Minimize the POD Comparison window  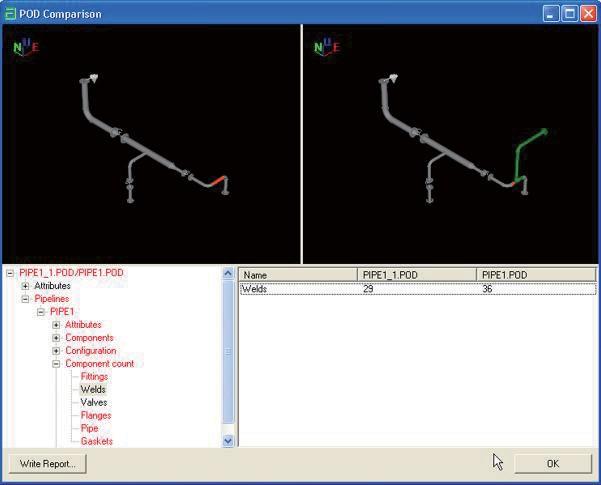(551, 13)
